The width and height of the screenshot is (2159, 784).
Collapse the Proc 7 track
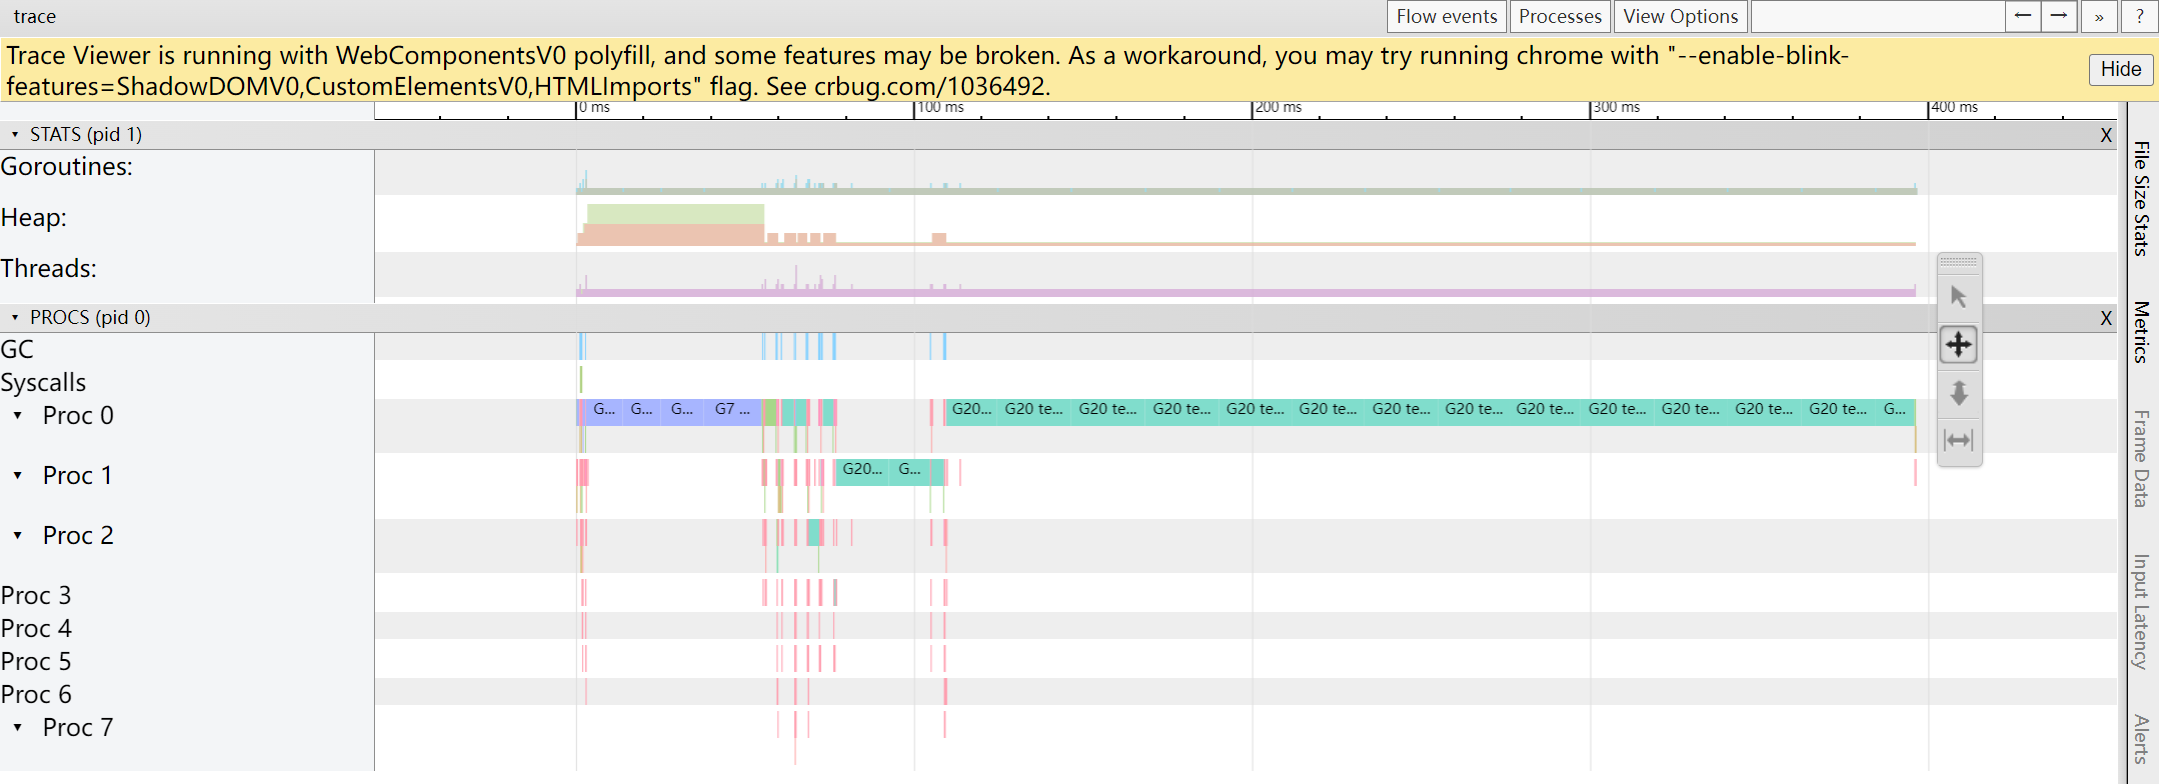click(x=18, y=727)
